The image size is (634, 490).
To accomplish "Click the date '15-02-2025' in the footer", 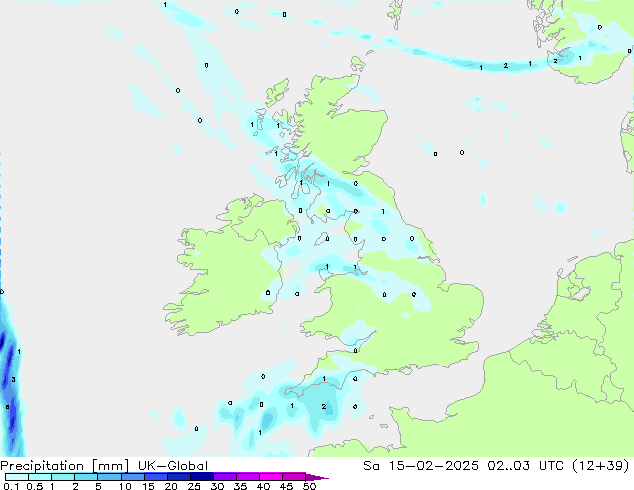I will coord(433,466).
